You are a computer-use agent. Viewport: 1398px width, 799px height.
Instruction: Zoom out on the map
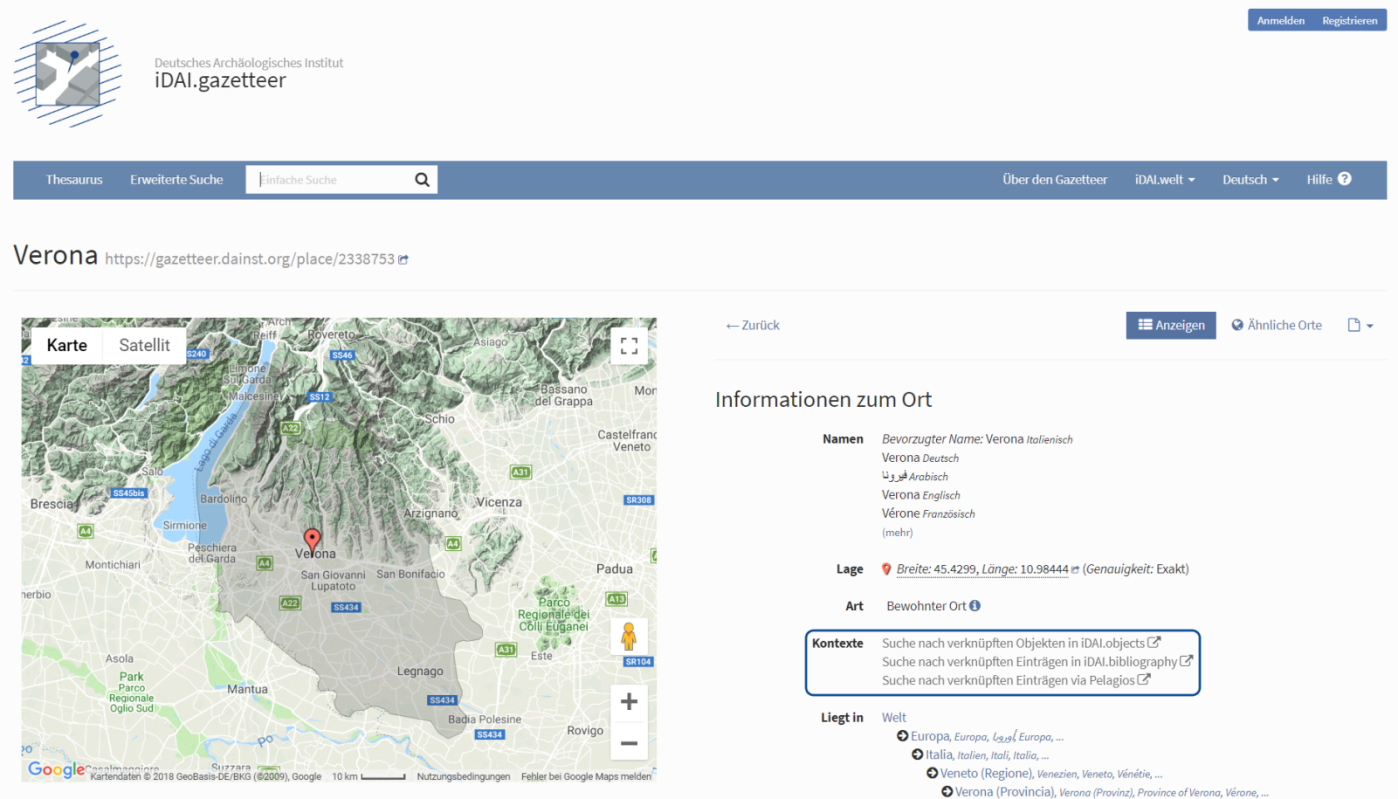point(628,743)
